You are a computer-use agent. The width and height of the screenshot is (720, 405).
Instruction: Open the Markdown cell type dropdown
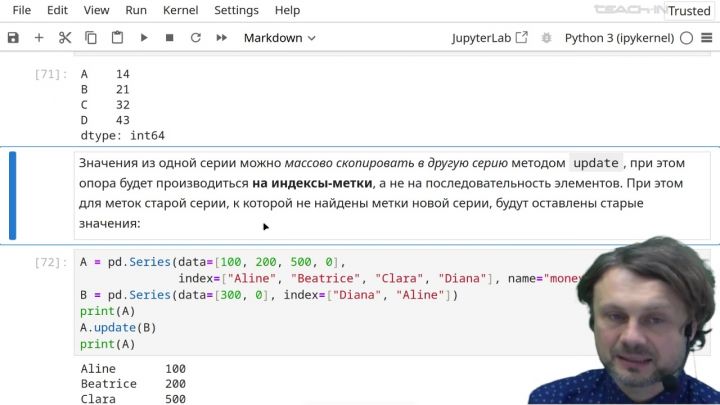coord(279,38)
